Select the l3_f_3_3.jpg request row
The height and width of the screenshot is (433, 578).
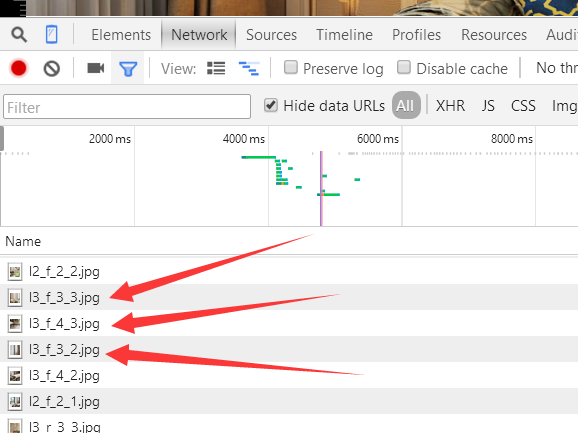(289, 297)
